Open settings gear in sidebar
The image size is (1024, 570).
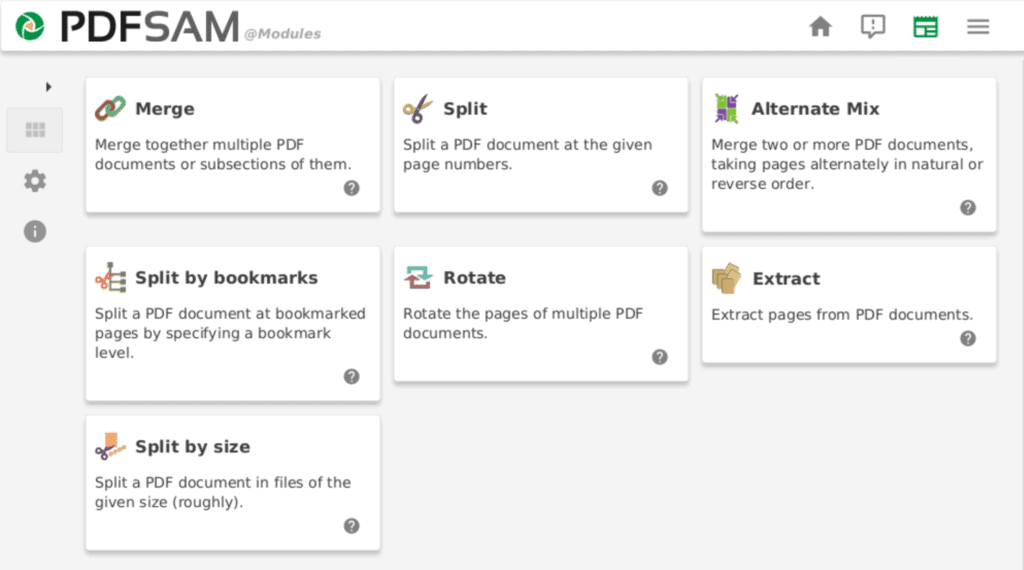35,181
